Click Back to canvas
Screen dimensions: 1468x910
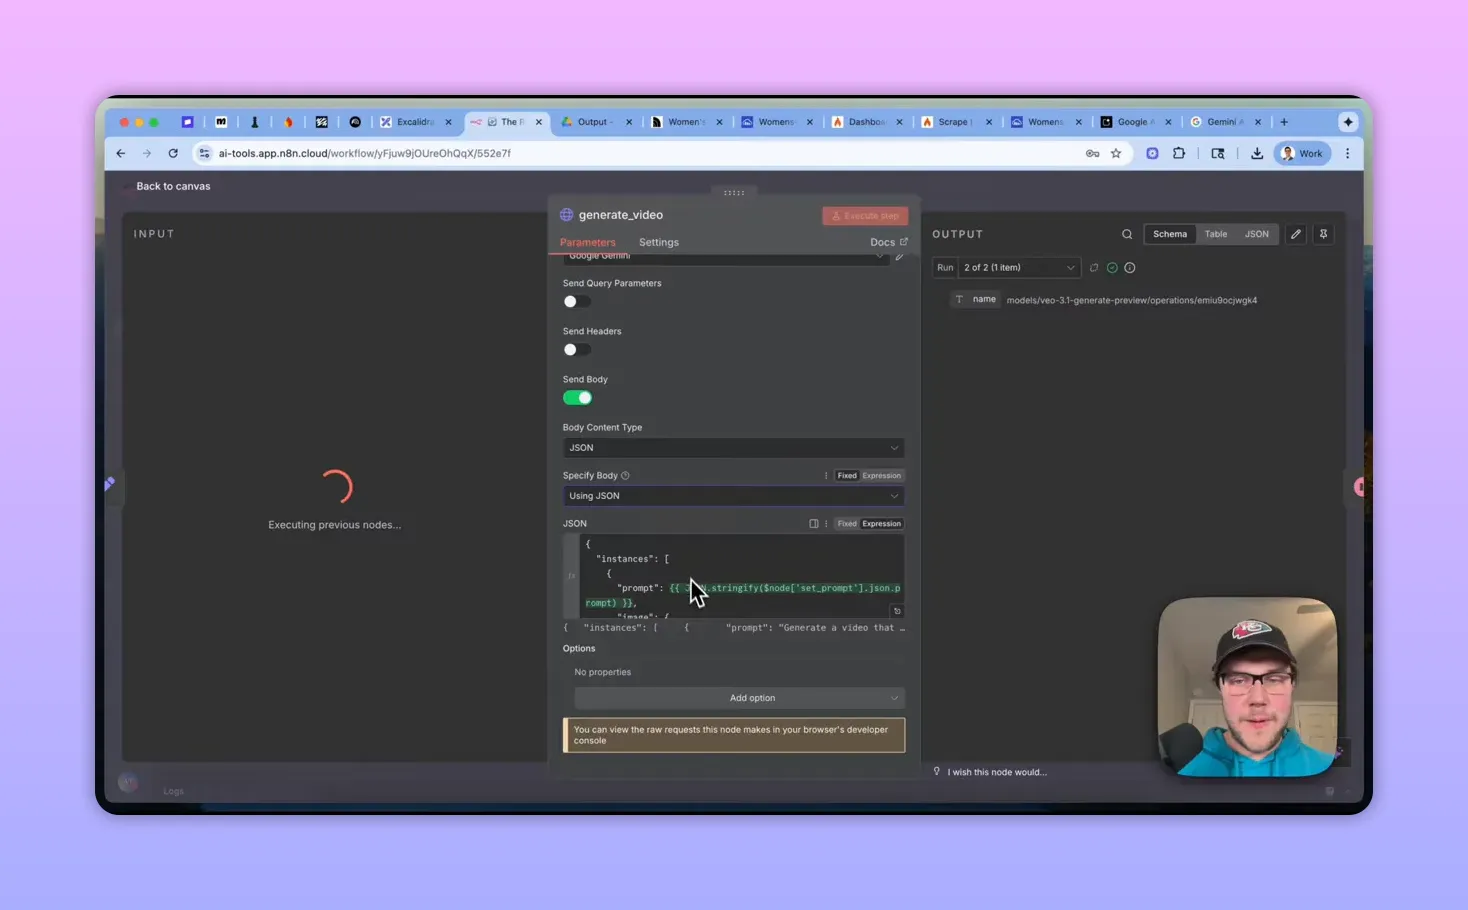173,186
